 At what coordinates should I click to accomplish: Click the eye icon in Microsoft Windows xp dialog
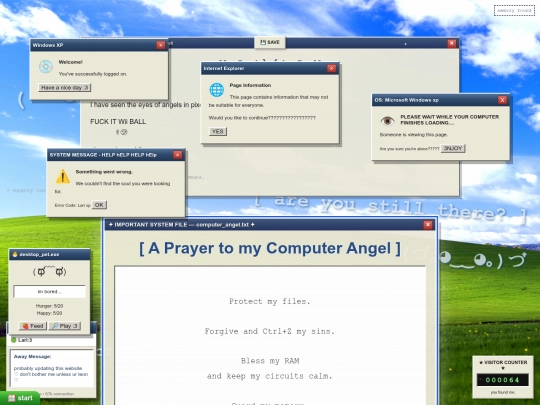(x=387, y=121)
